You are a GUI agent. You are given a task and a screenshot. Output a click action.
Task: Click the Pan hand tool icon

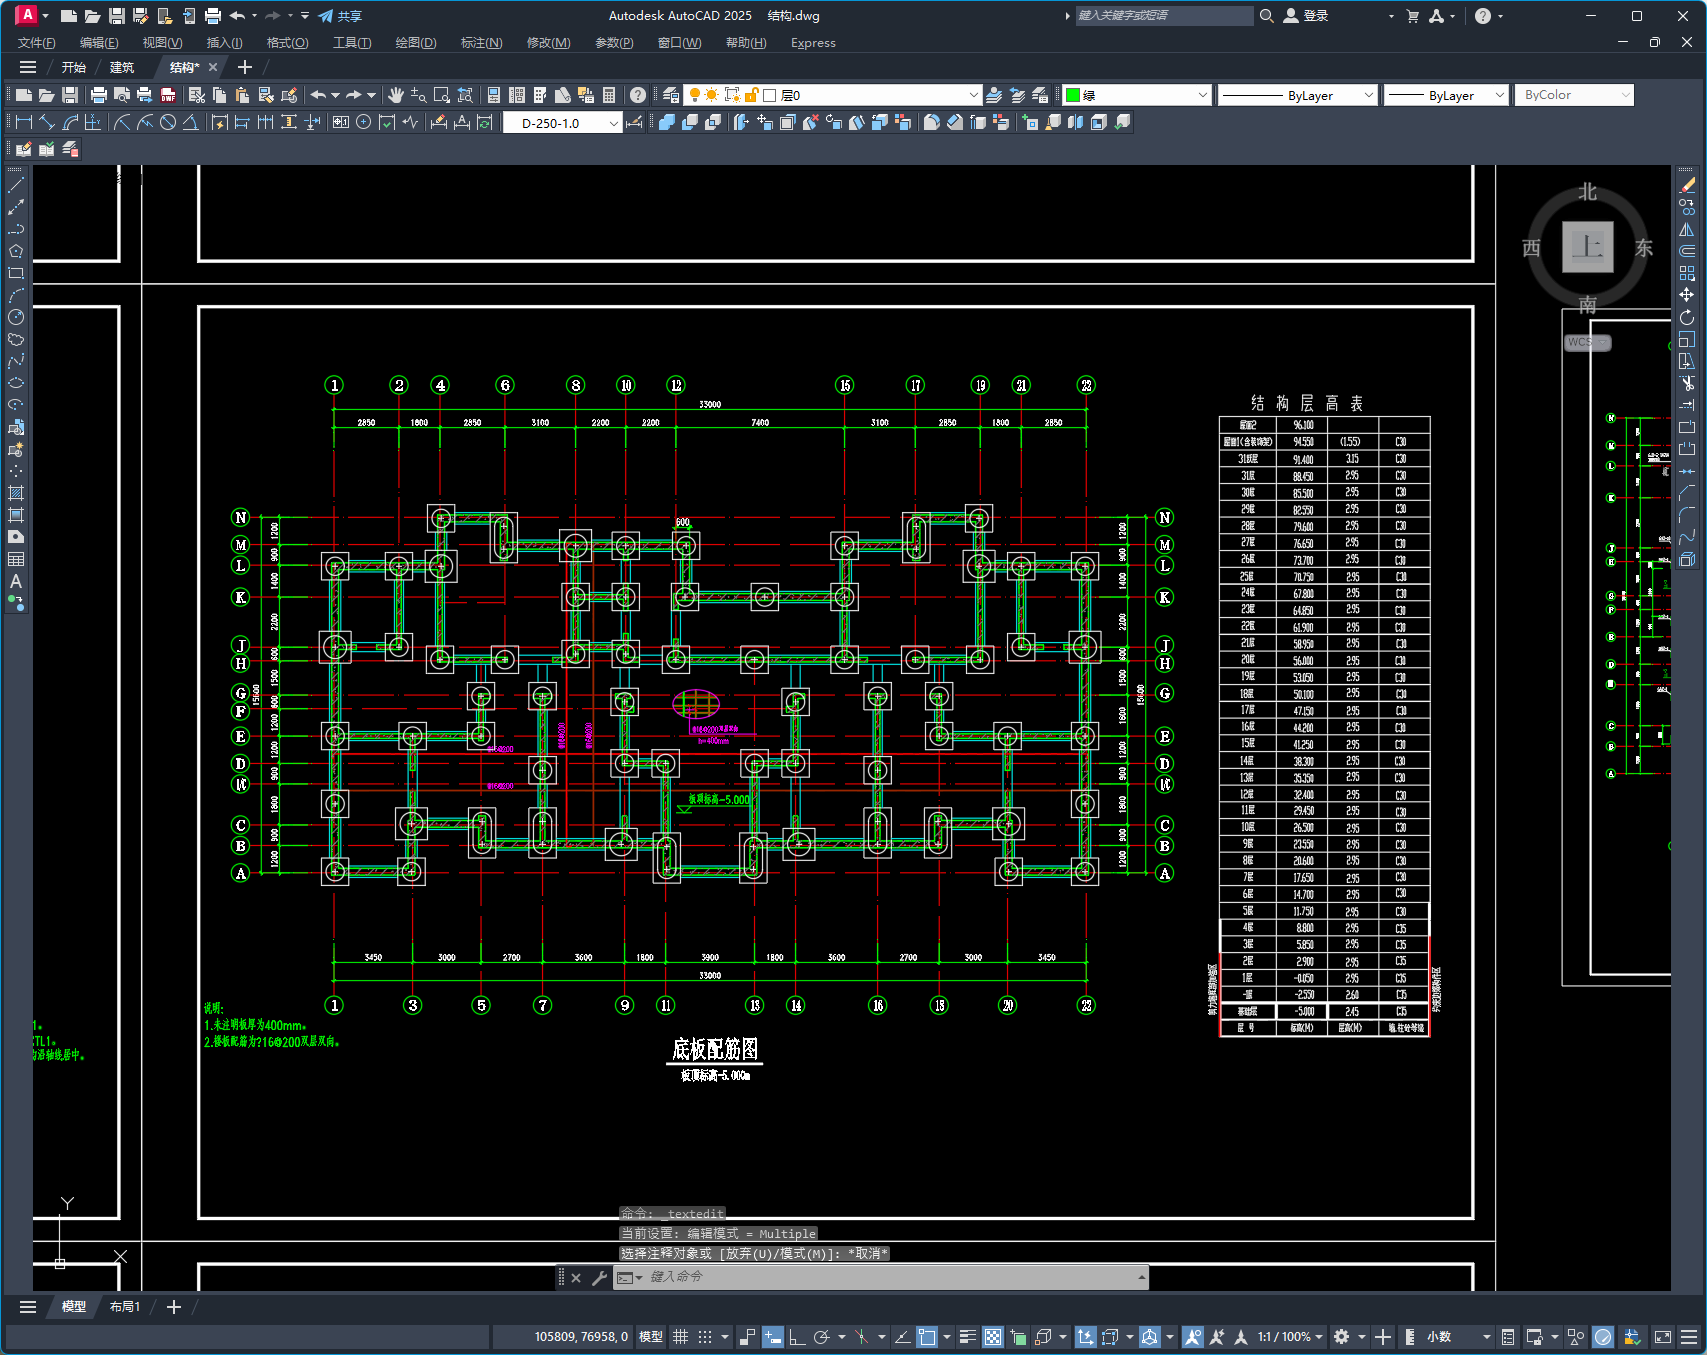pyautogui.click(x=396, y=95)
